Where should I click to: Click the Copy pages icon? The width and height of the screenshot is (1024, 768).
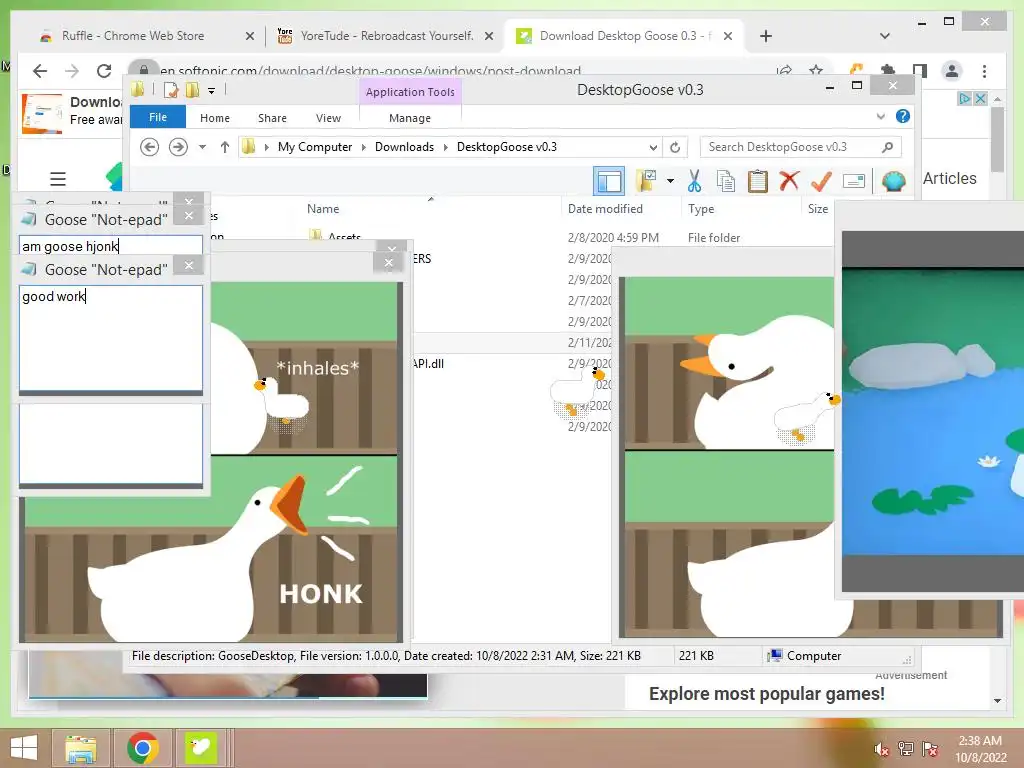(x=726, y=181)
